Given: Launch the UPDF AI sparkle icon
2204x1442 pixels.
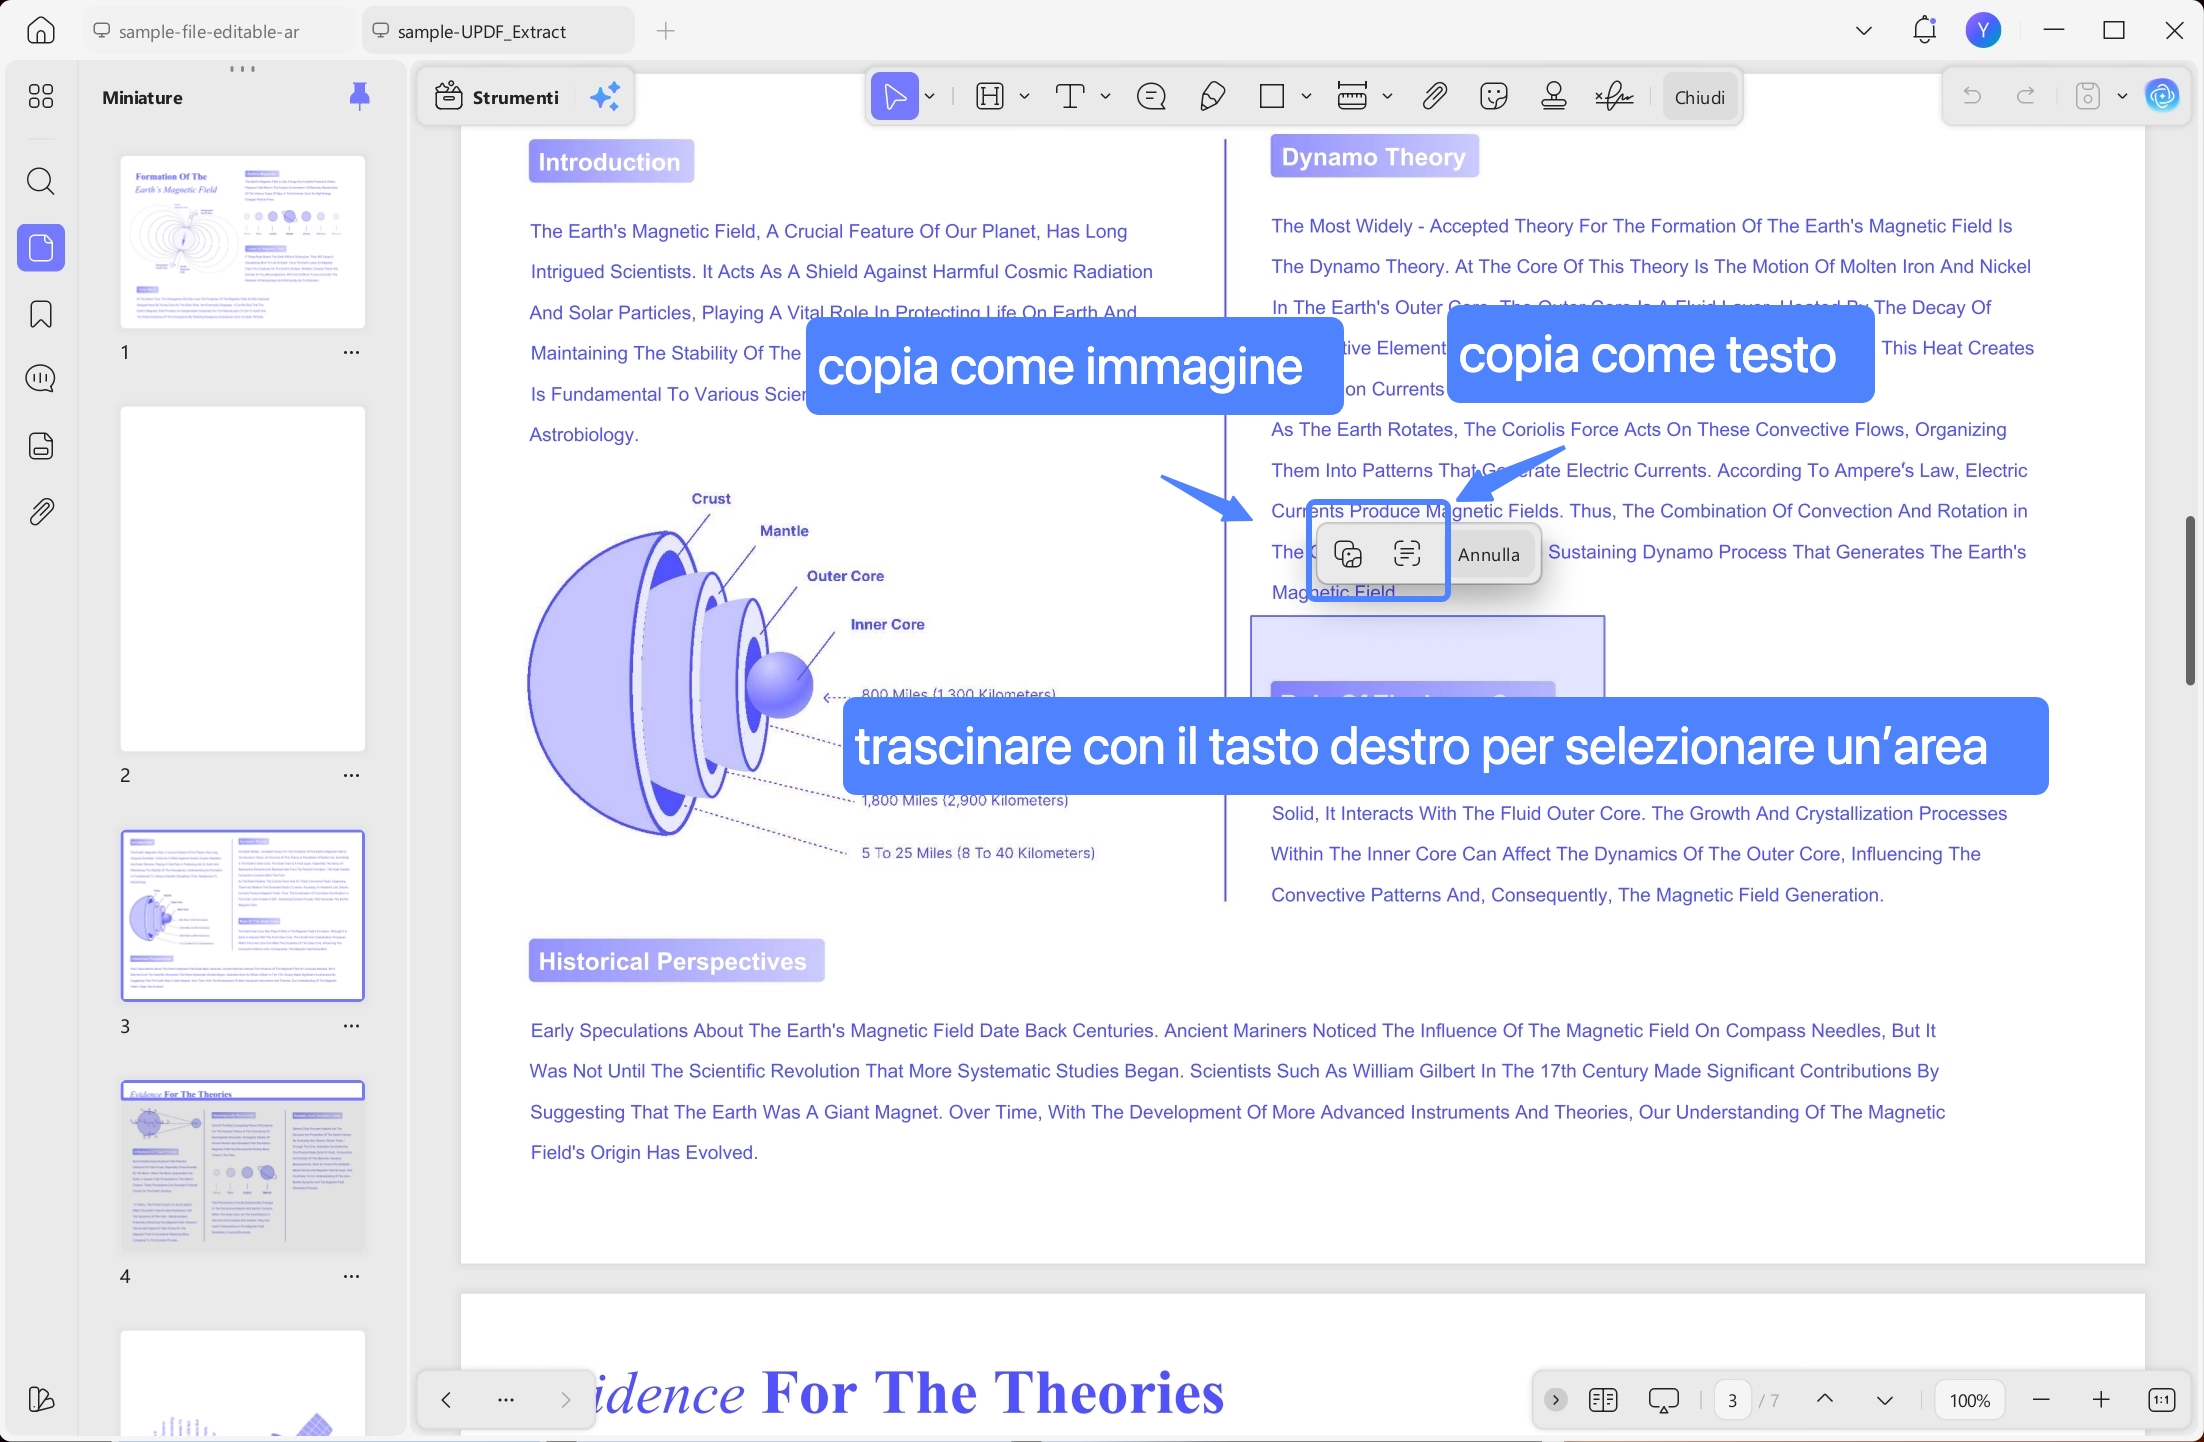Looking at the screenshot, I should [x=605, y=97].
